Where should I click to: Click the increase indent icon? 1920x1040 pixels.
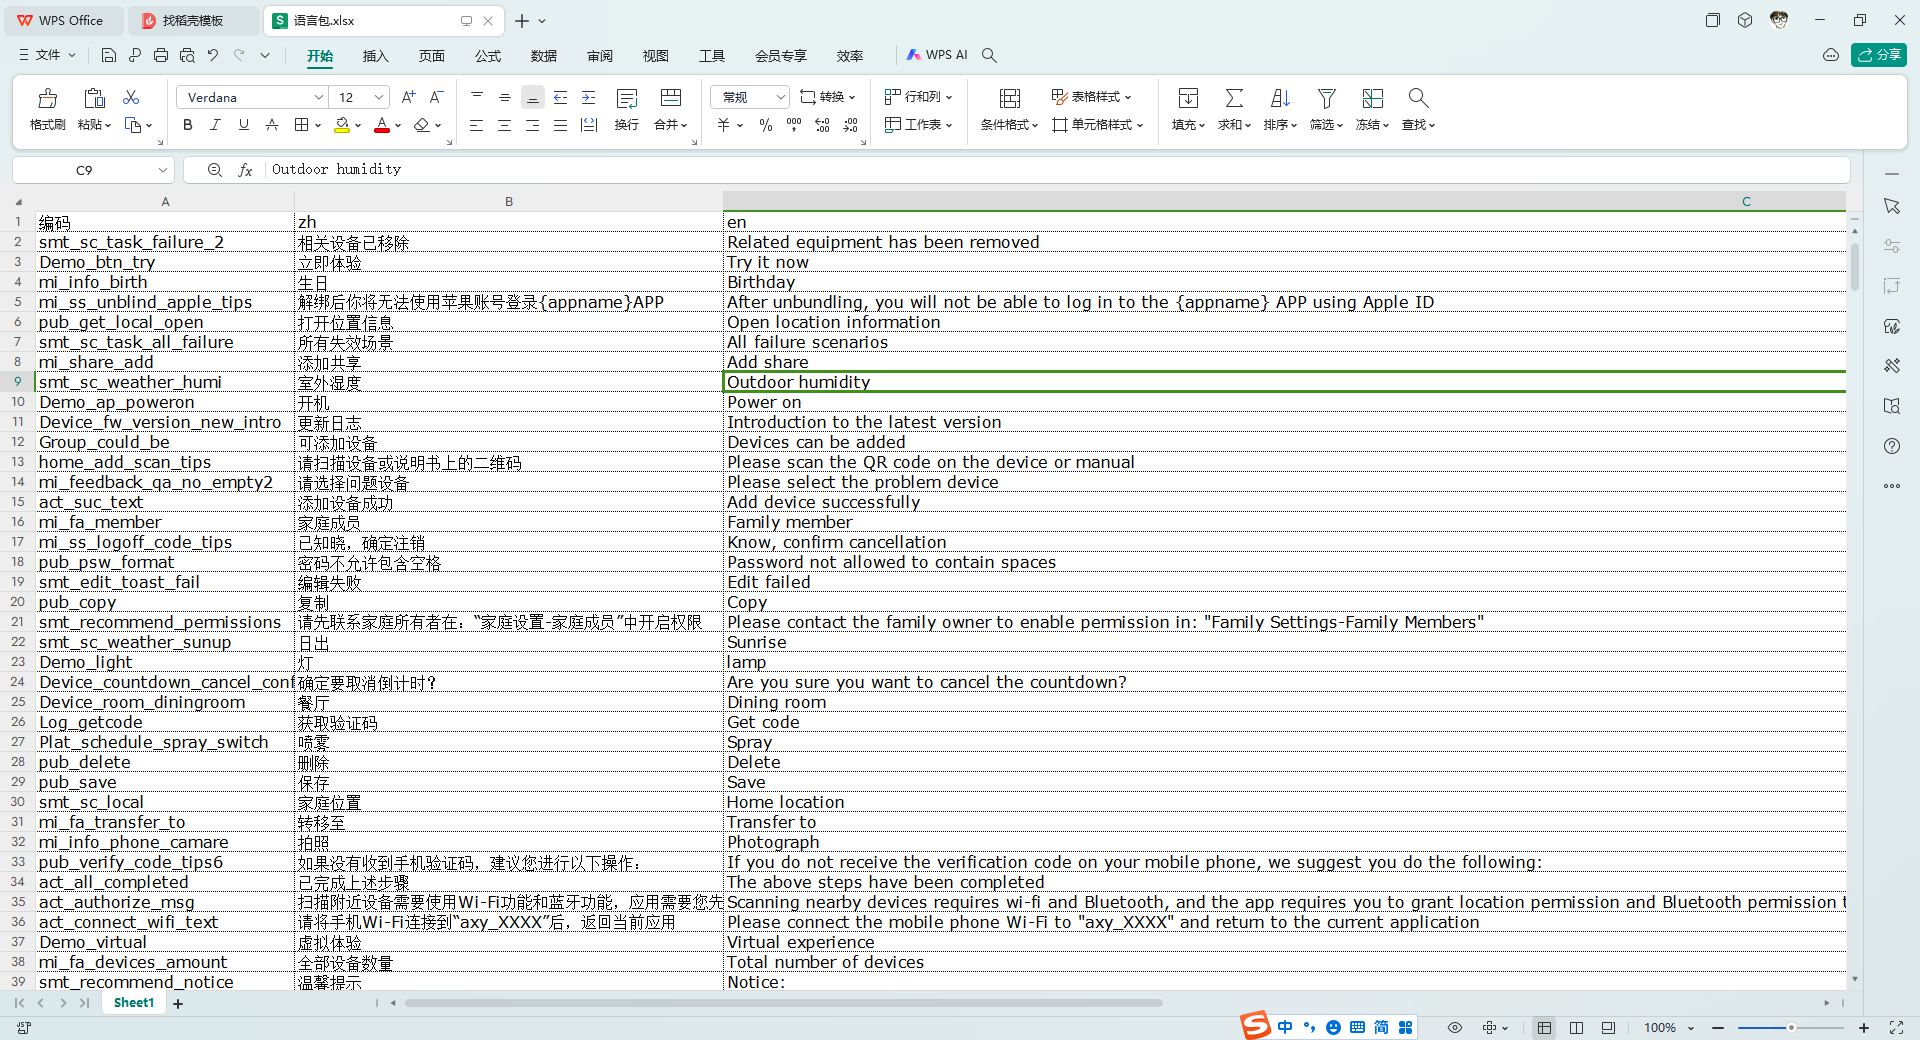[589, 97]
